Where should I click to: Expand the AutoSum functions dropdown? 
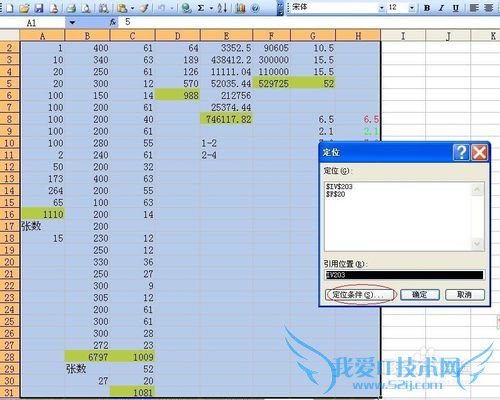pyautogui.click(x=211, y=8)
